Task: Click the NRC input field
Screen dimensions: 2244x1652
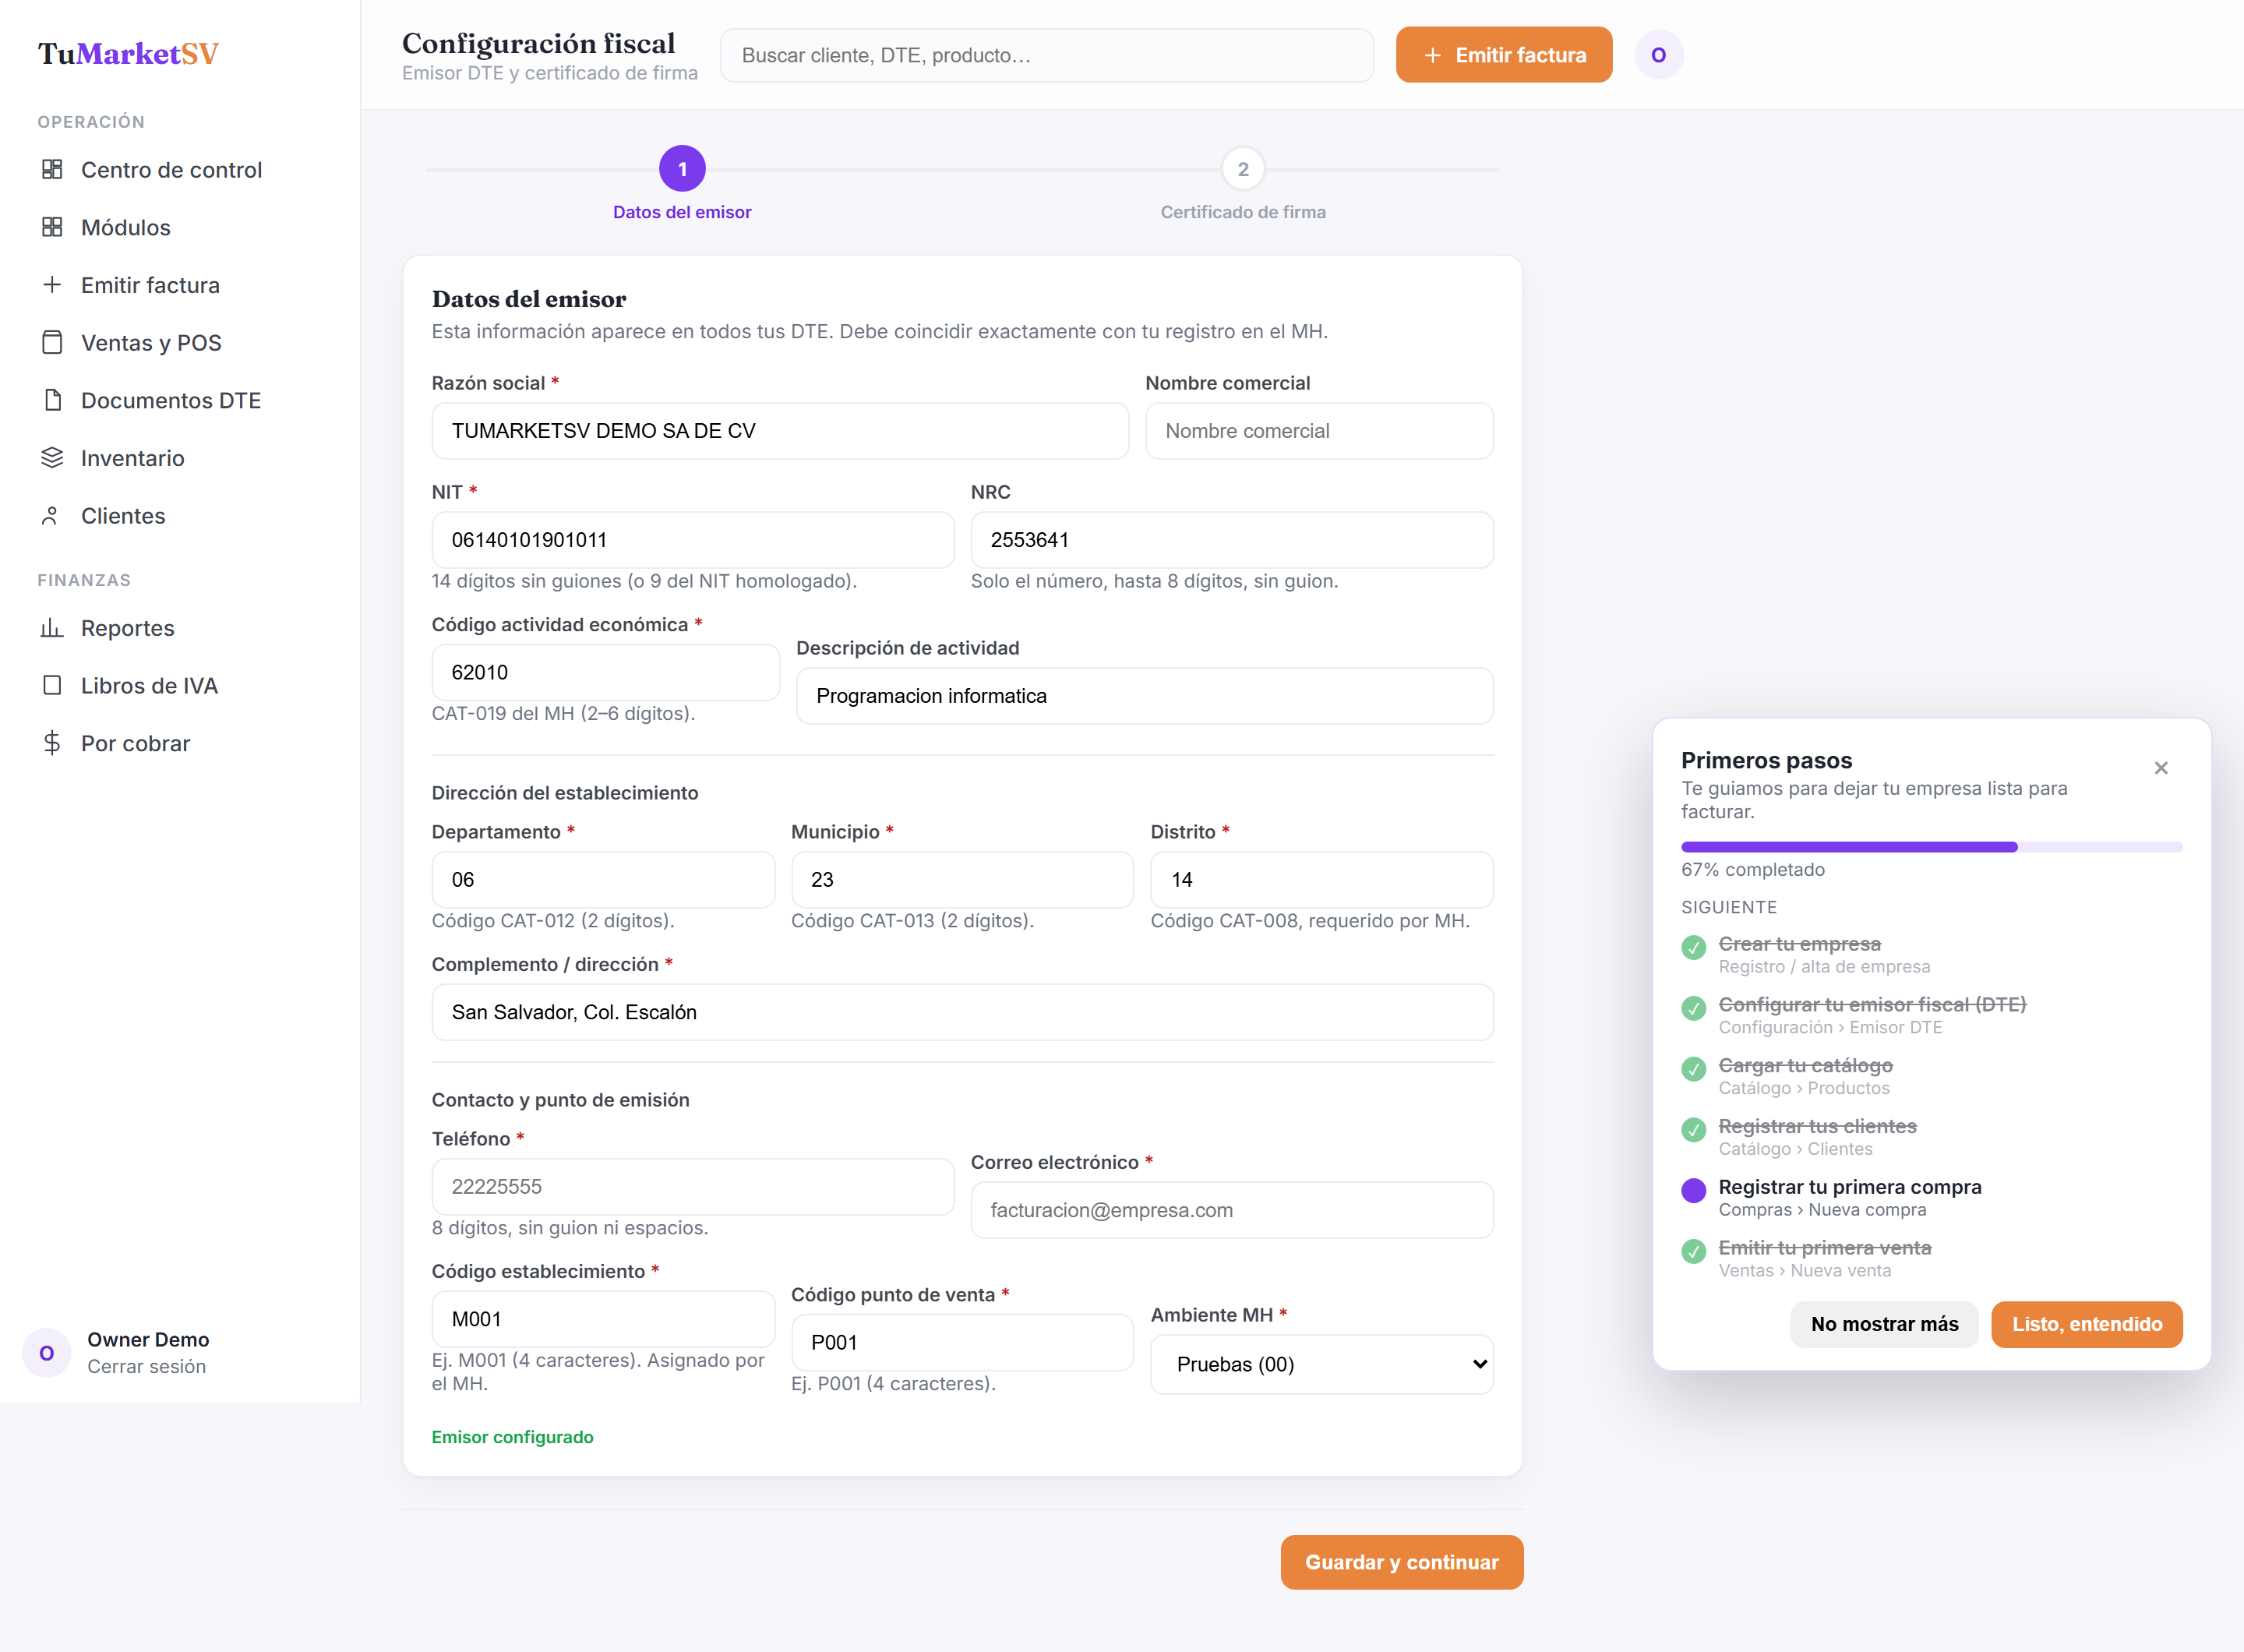Action: tap(1232, 540)
